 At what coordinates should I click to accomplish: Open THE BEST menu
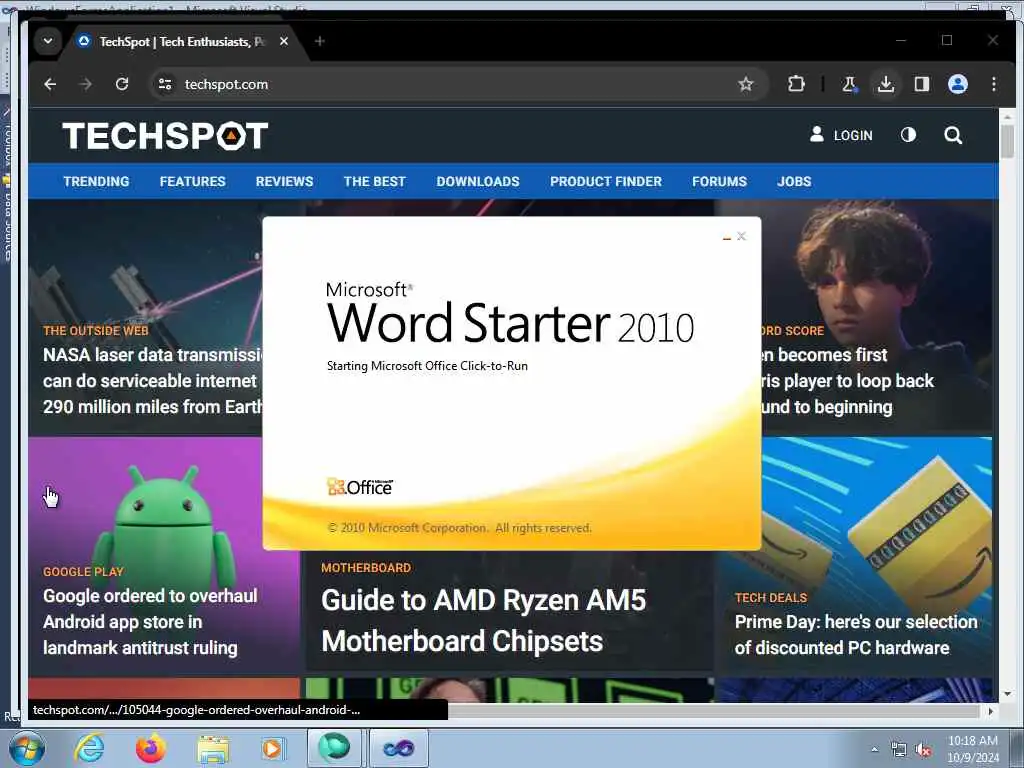(x=375, y=182)
